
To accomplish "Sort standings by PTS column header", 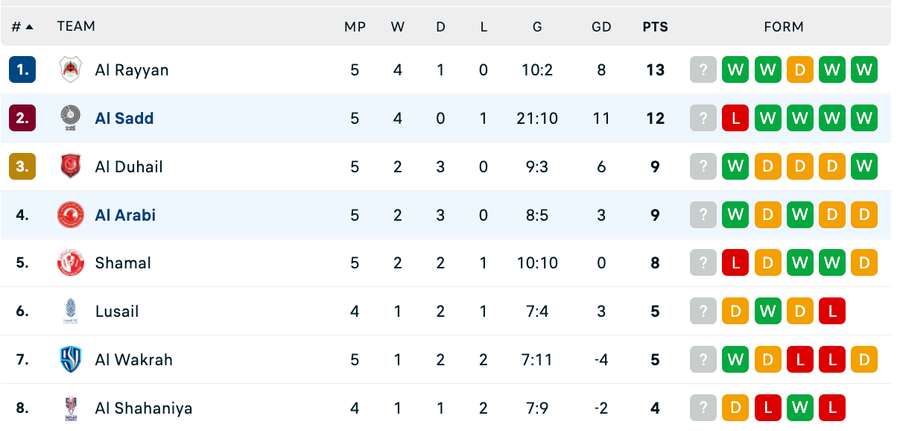I will 655,27.
